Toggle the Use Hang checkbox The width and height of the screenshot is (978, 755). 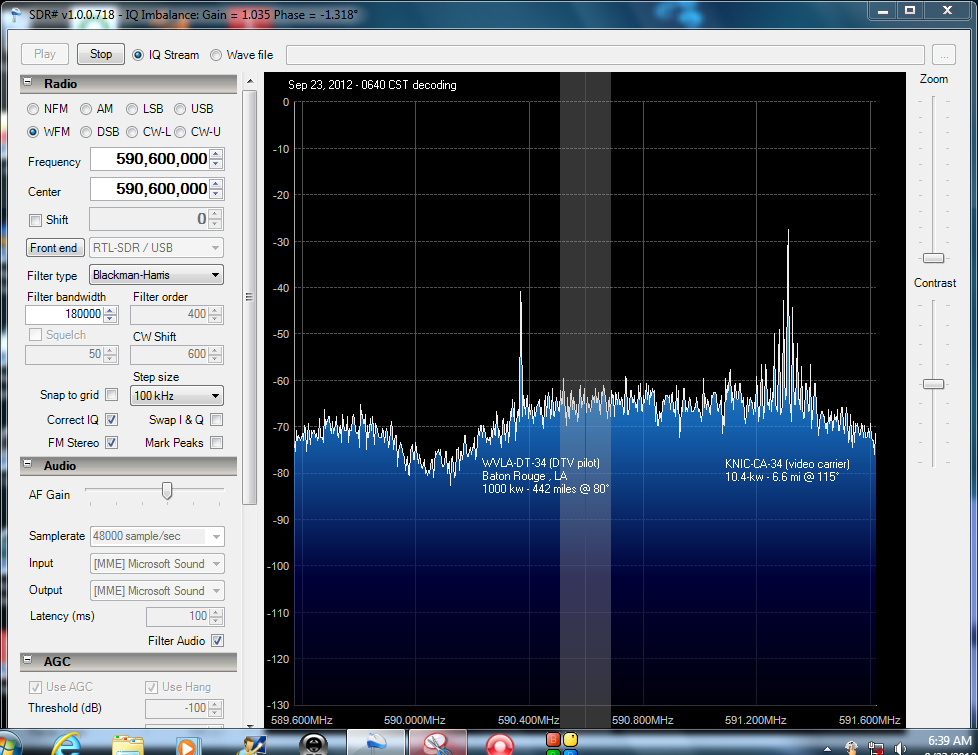tap(152, 687)
